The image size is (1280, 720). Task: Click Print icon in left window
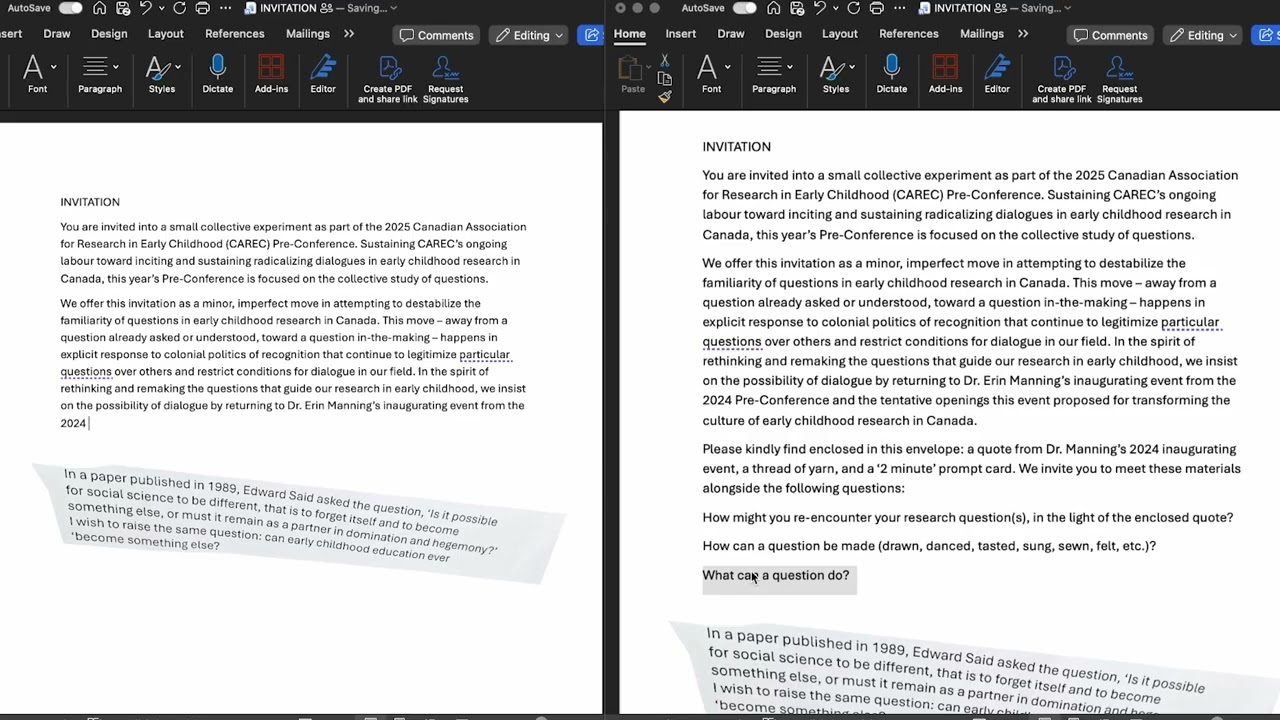202,8
